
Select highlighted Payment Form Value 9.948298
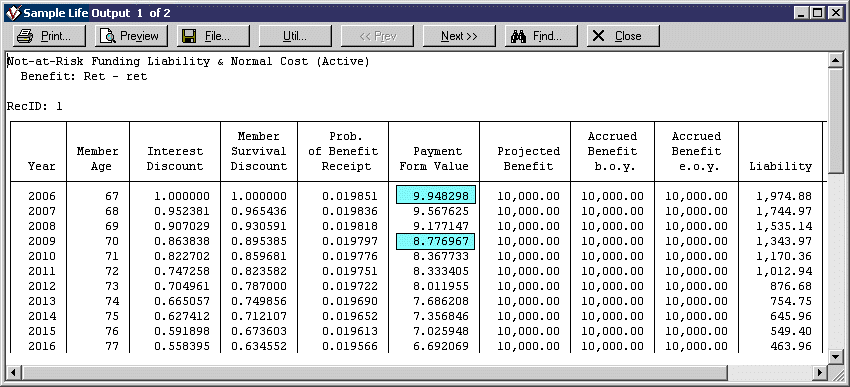click(x=436, y=196)
